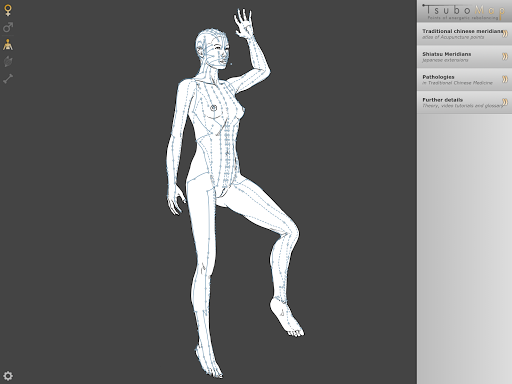The width and height of the screenshot is (512, 384).
Task: Expand arrow beside Pathologies
Action: (505, 79)
